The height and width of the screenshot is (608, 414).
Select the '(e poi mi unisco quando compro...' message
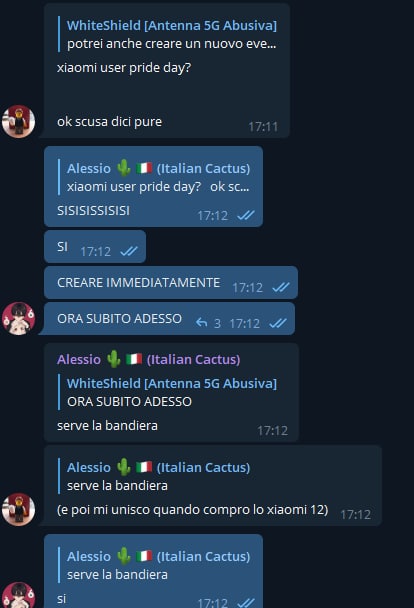192,509
